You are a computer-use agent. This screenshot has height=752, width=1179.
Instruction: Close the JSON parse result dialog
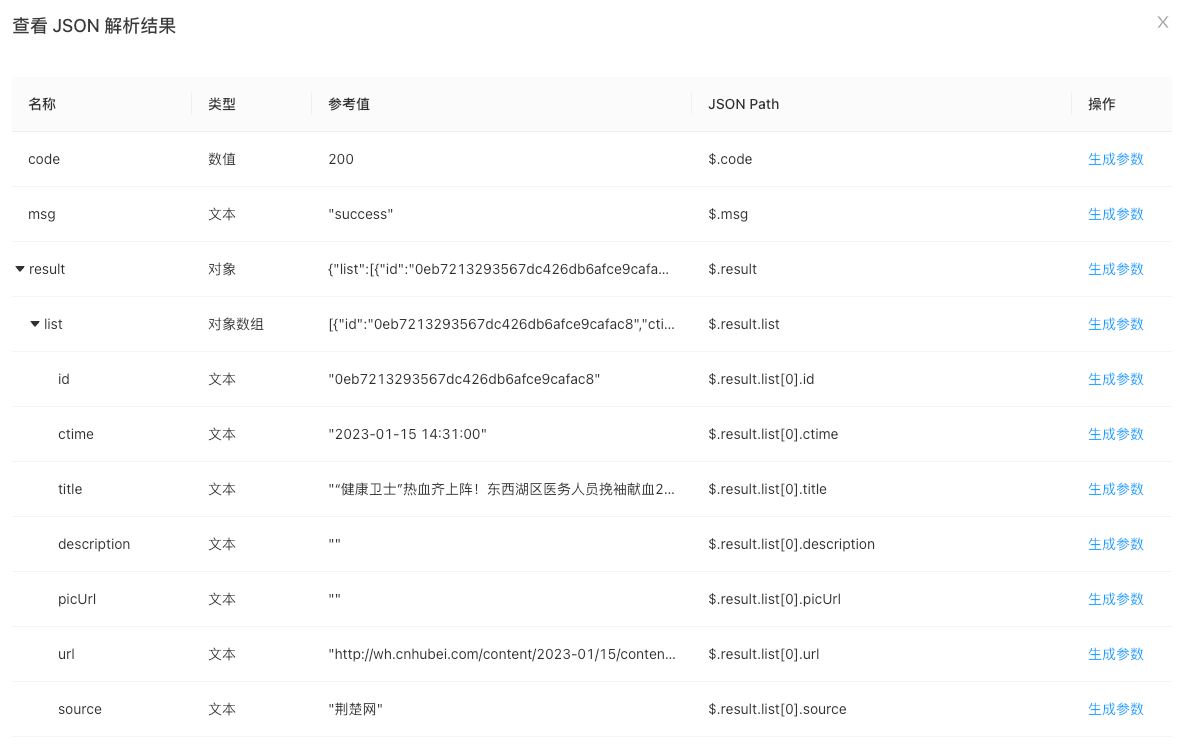1163,22
